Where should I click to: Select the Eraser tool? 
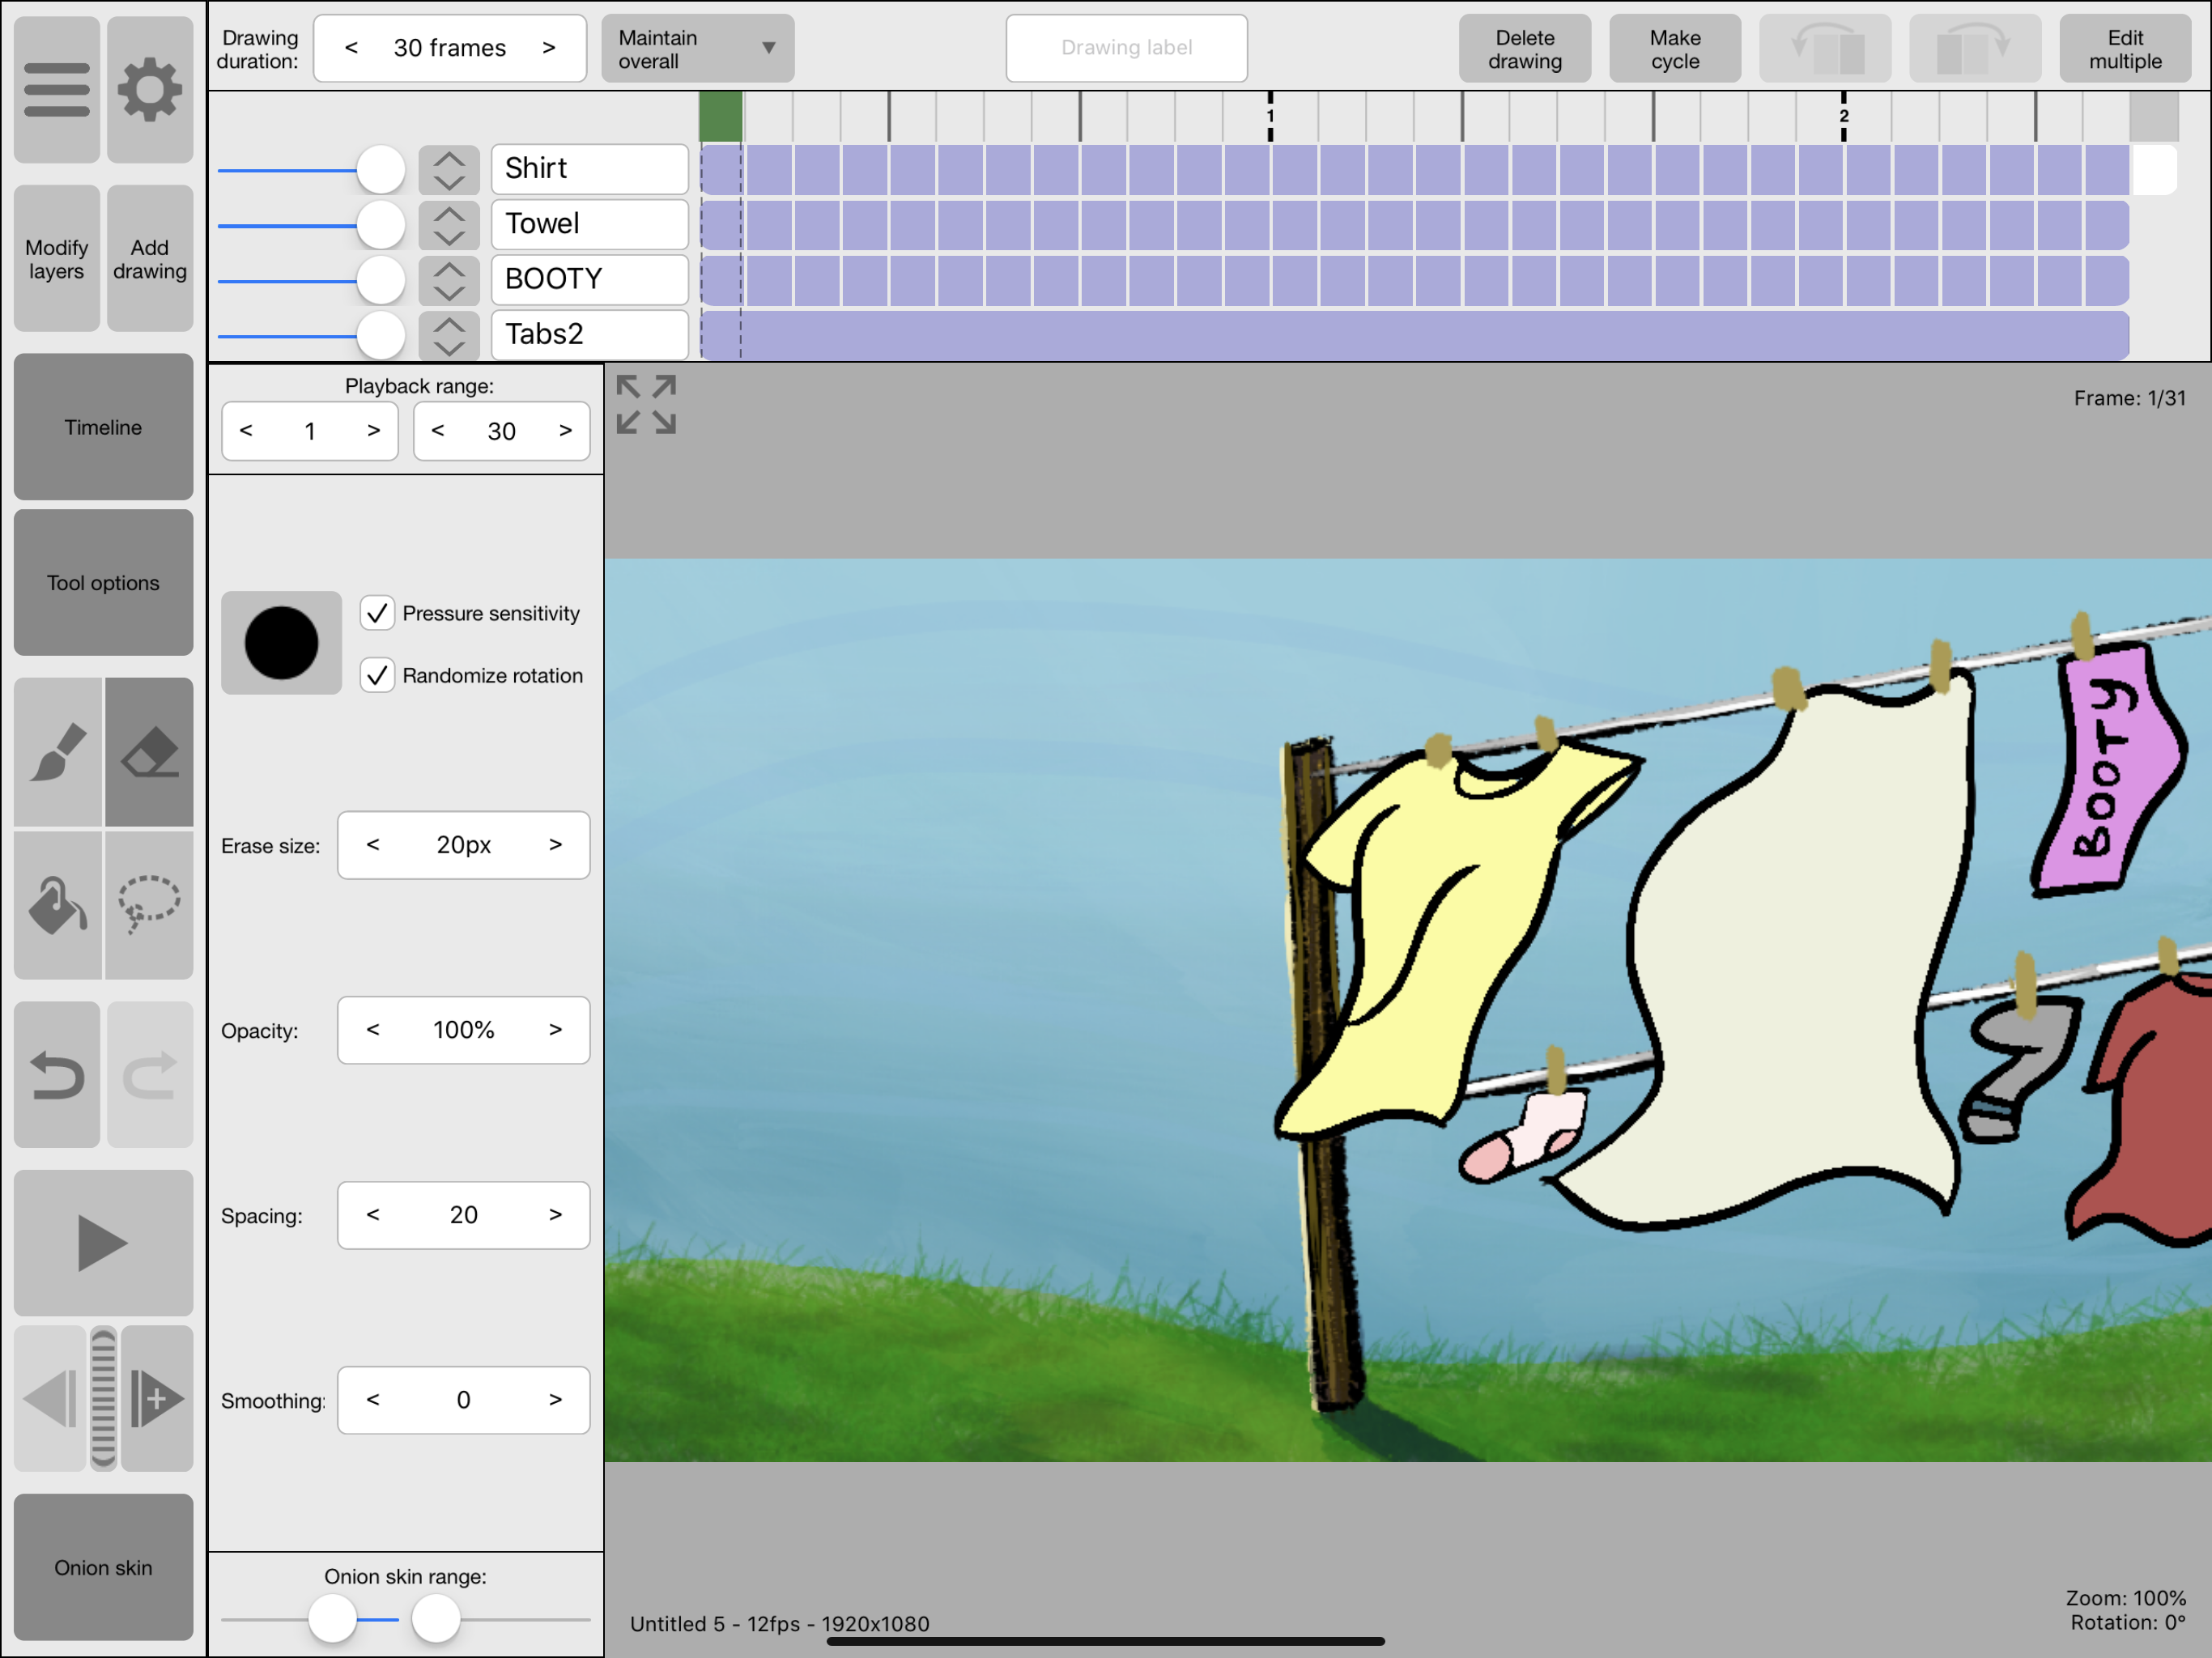point(150,752)
